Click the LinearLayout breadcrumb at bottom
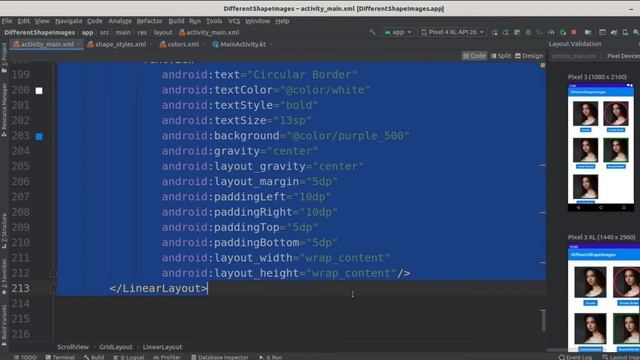The height and width of the screenshot is (360, 640). tap(162, 347)
